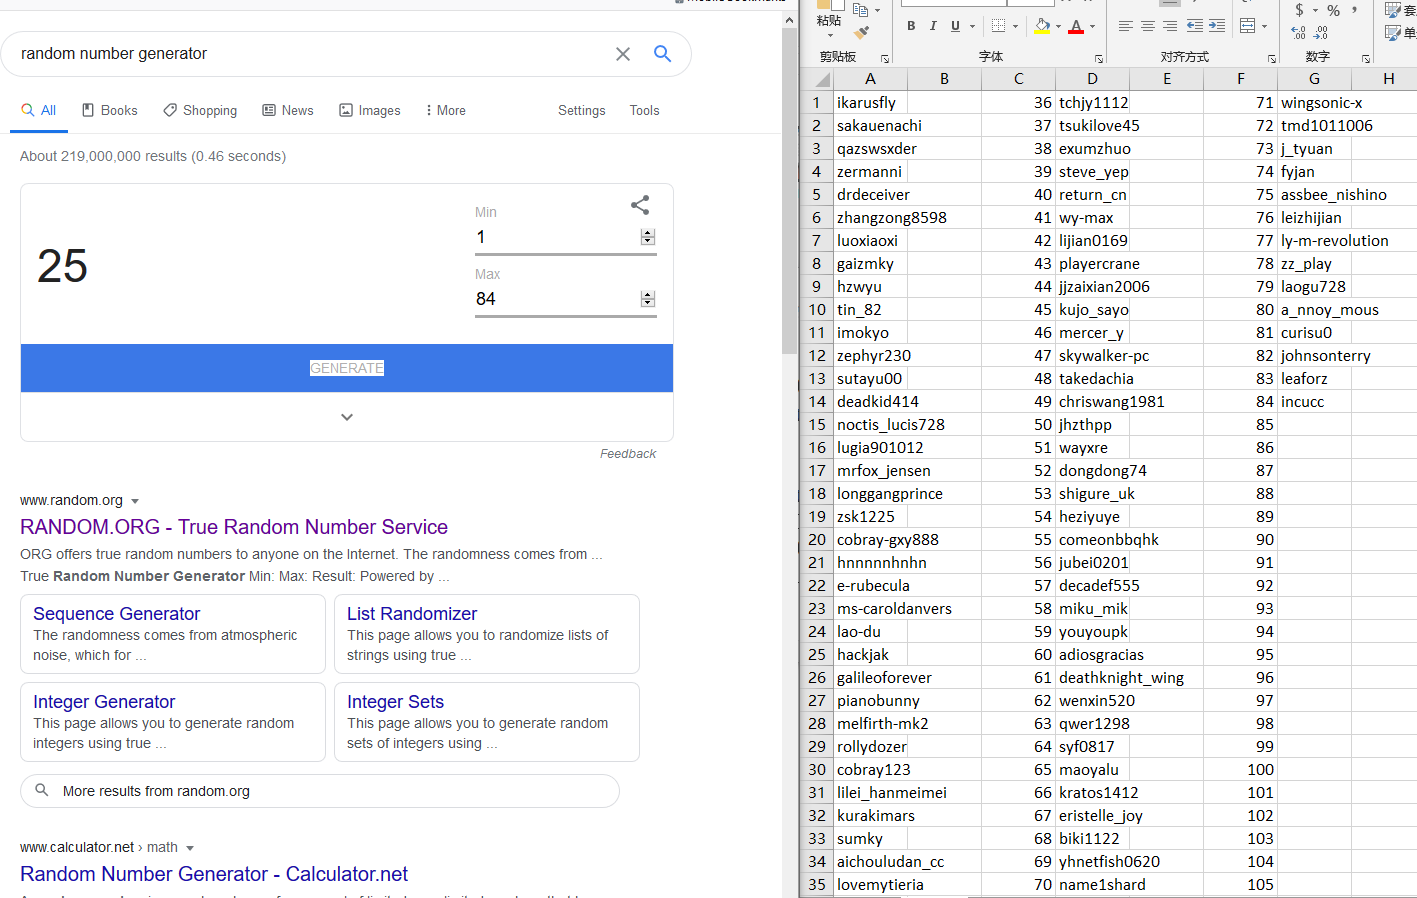Switch to the Images search tab
Image resolution: width=1417 pixels, height=898 pixels.
(x=370, y=110)
